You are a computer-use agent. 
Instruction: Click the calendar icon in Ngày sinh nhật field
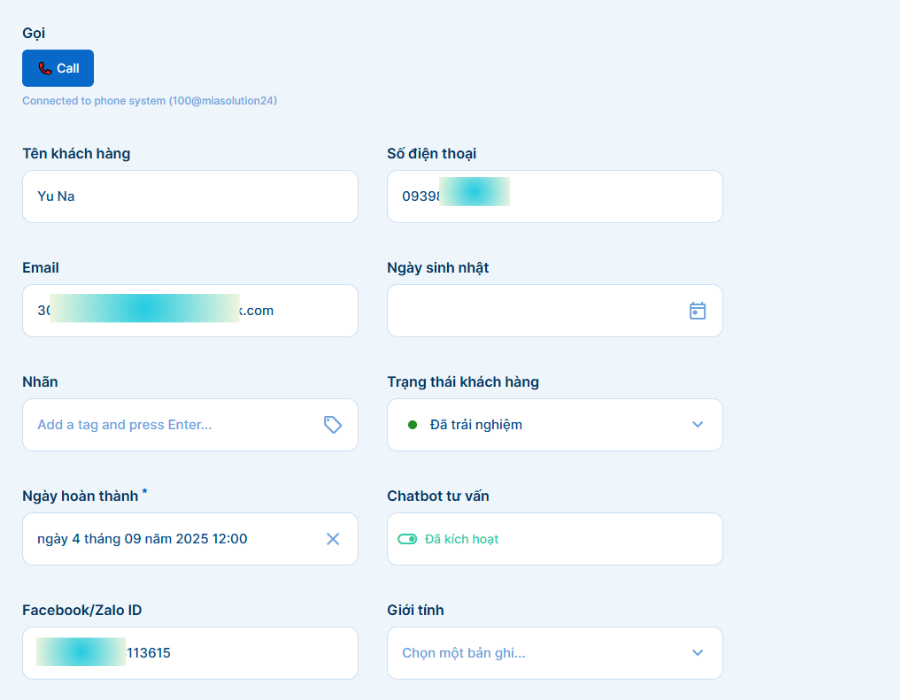697,311
